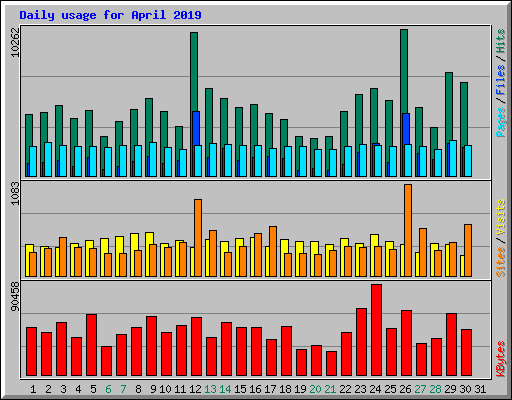Click the red KBytes bar for day 5
Viewport: 512px width, 400px height.
[x=92, y=345]
